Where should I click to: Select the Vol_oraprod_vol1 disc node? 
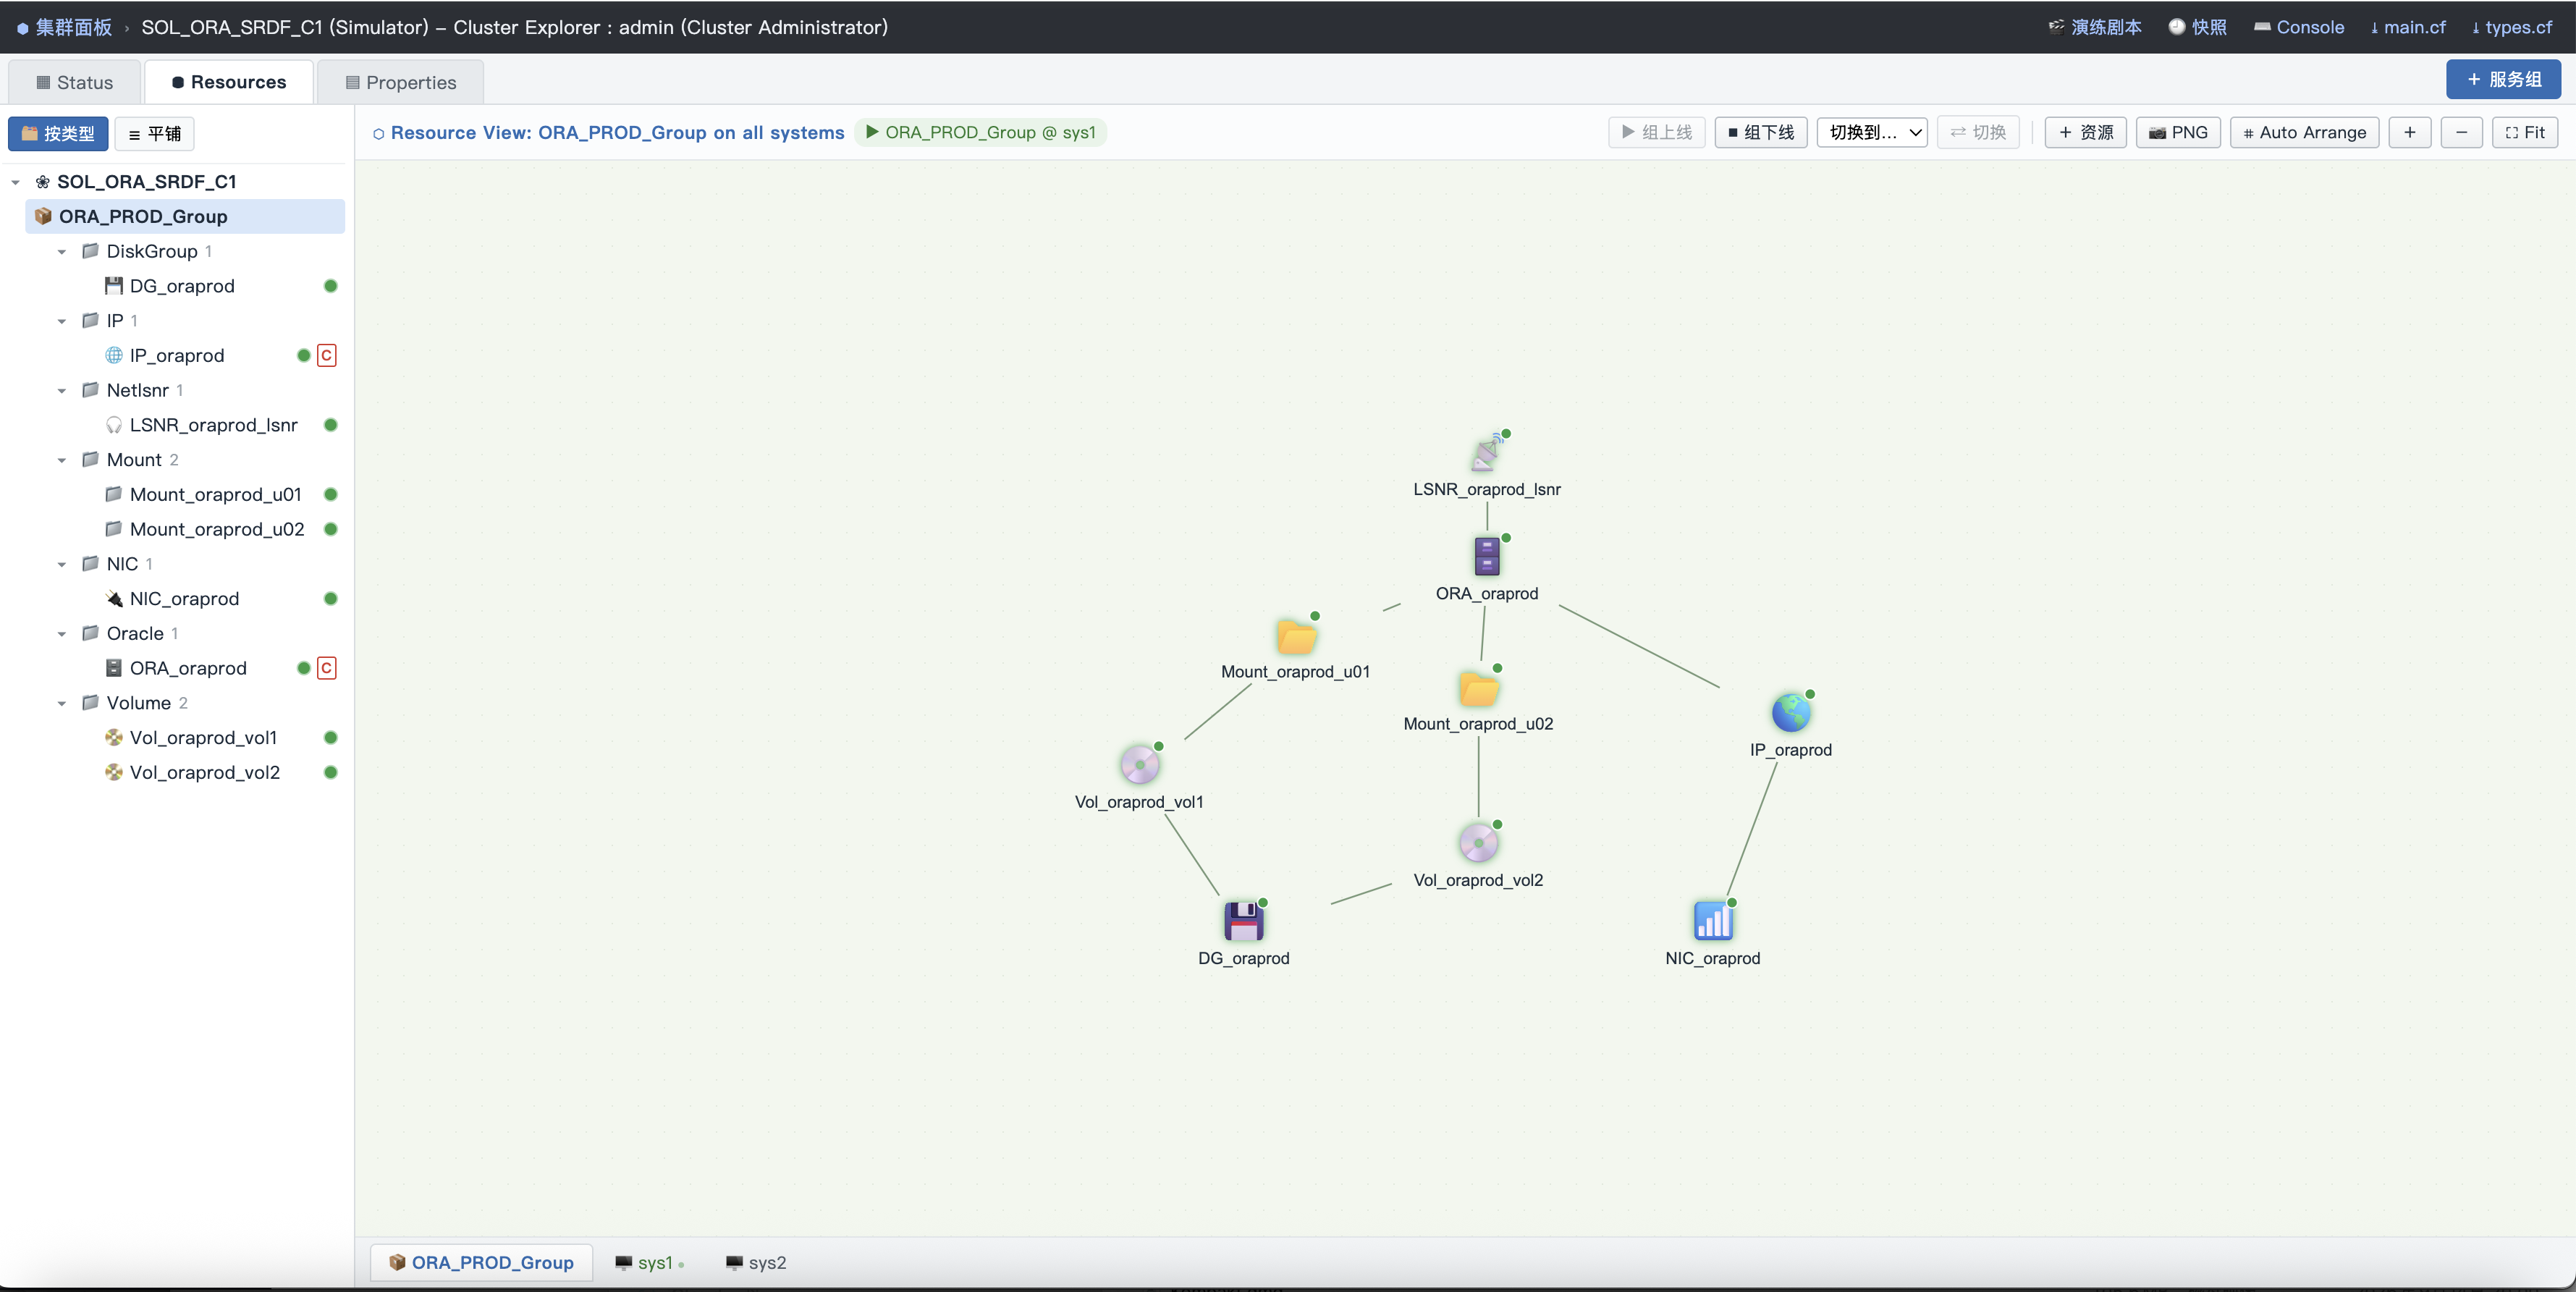tap(1140, 765)
